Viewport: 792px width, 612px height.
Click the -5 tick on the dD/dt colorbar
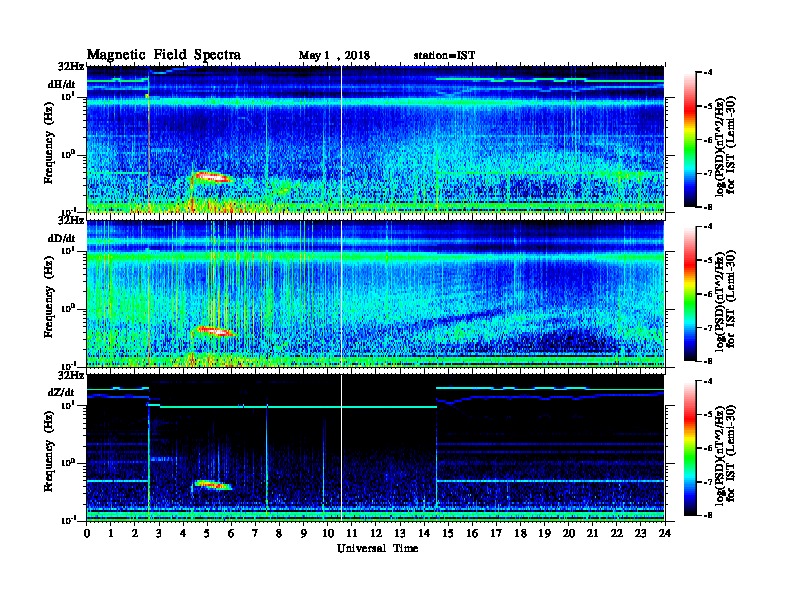point(709,261)
